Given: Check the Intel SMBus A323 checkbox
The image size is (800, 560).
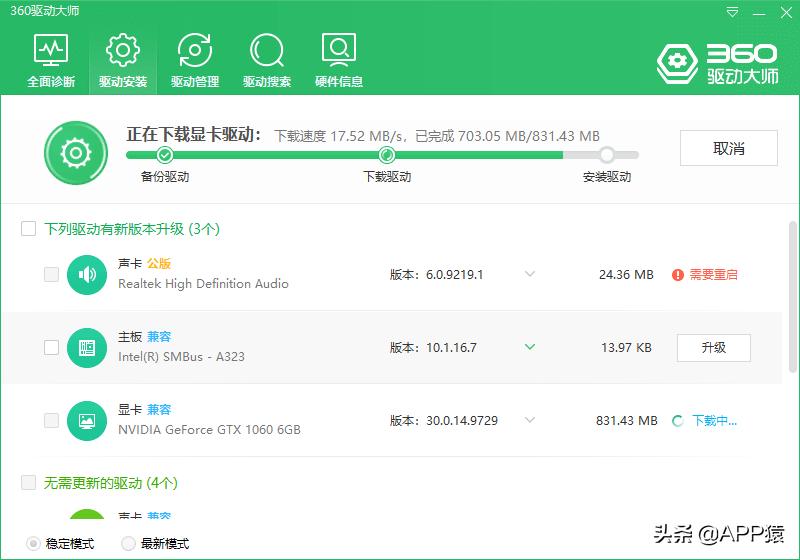Looking at the screenshot, I should pyautogui.click(x=52, y=347).
